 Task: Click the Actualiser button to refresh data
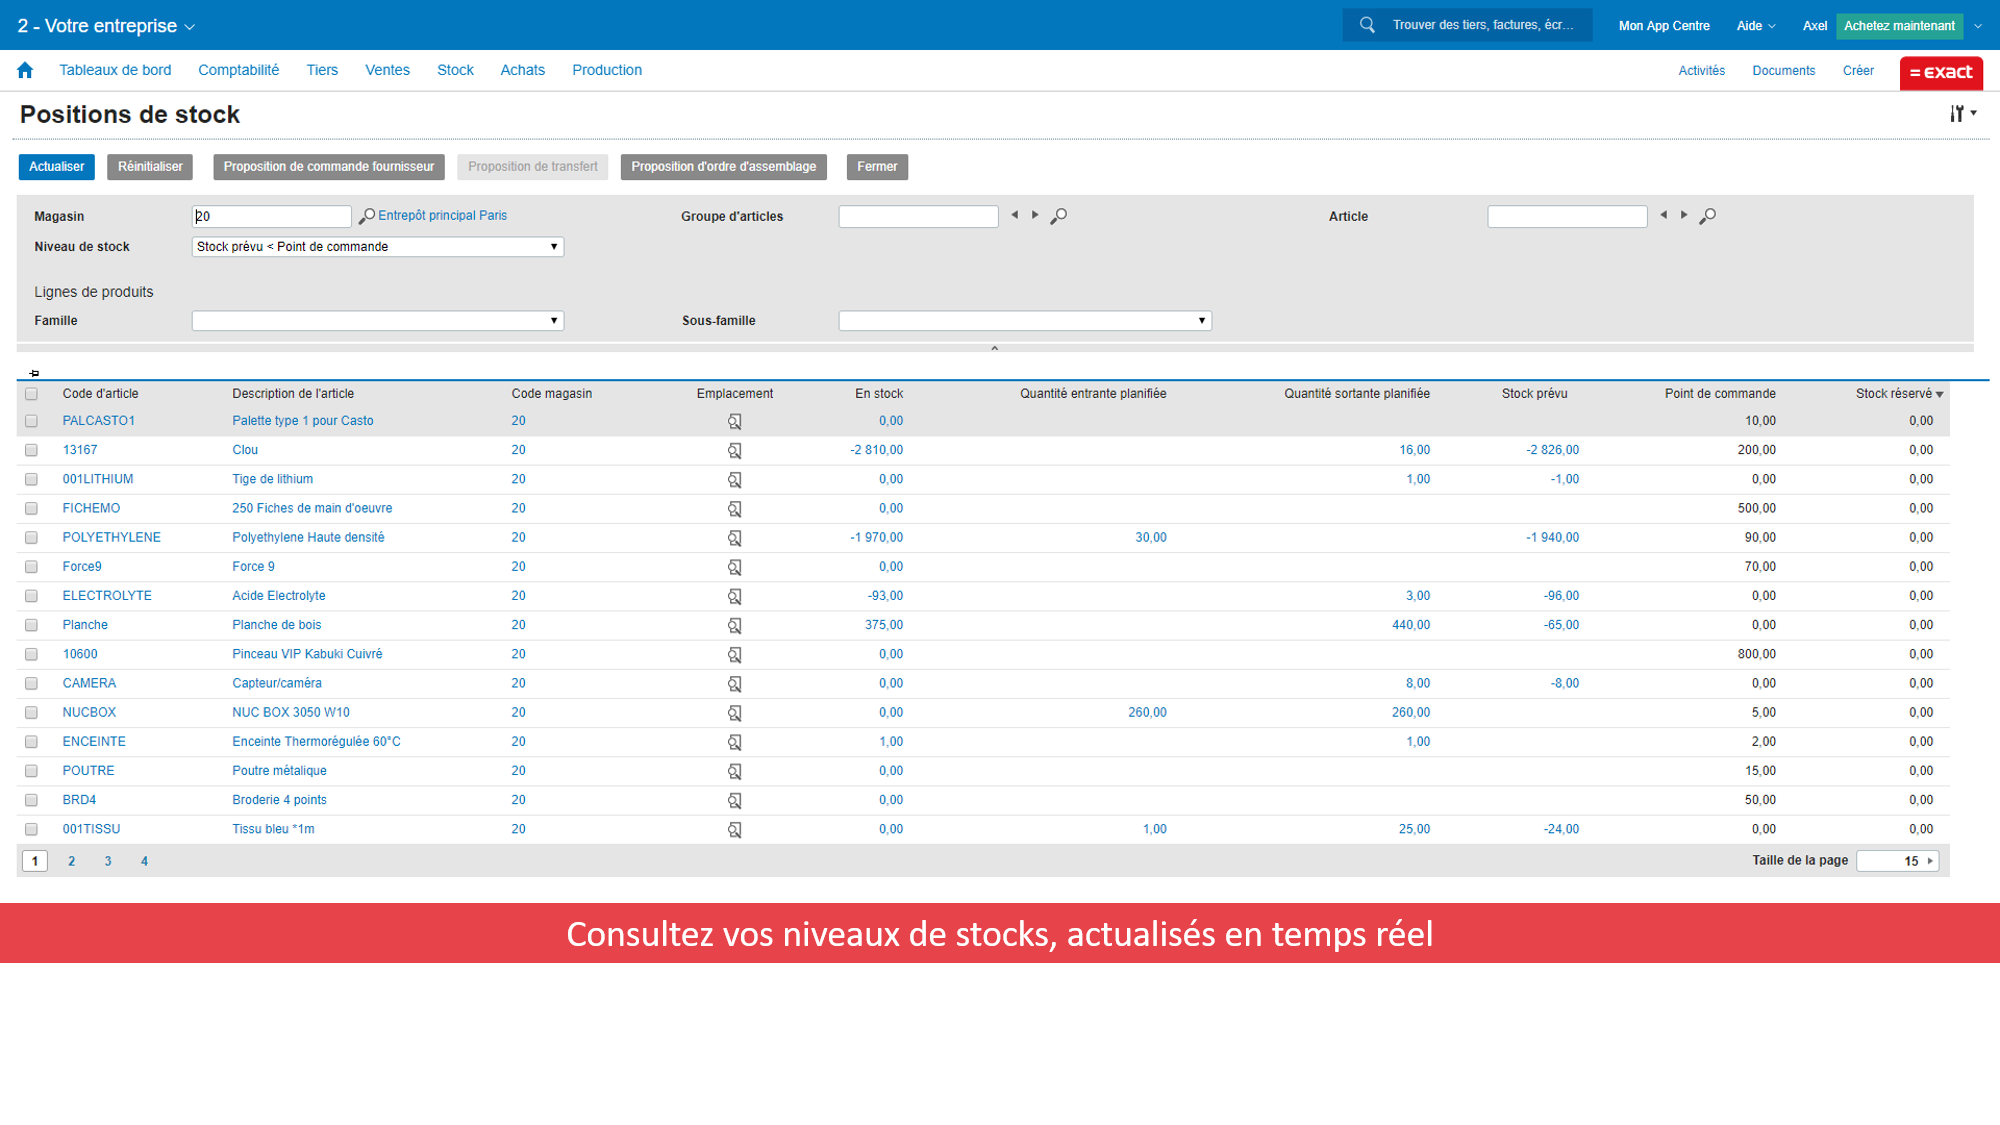(56, 166)
